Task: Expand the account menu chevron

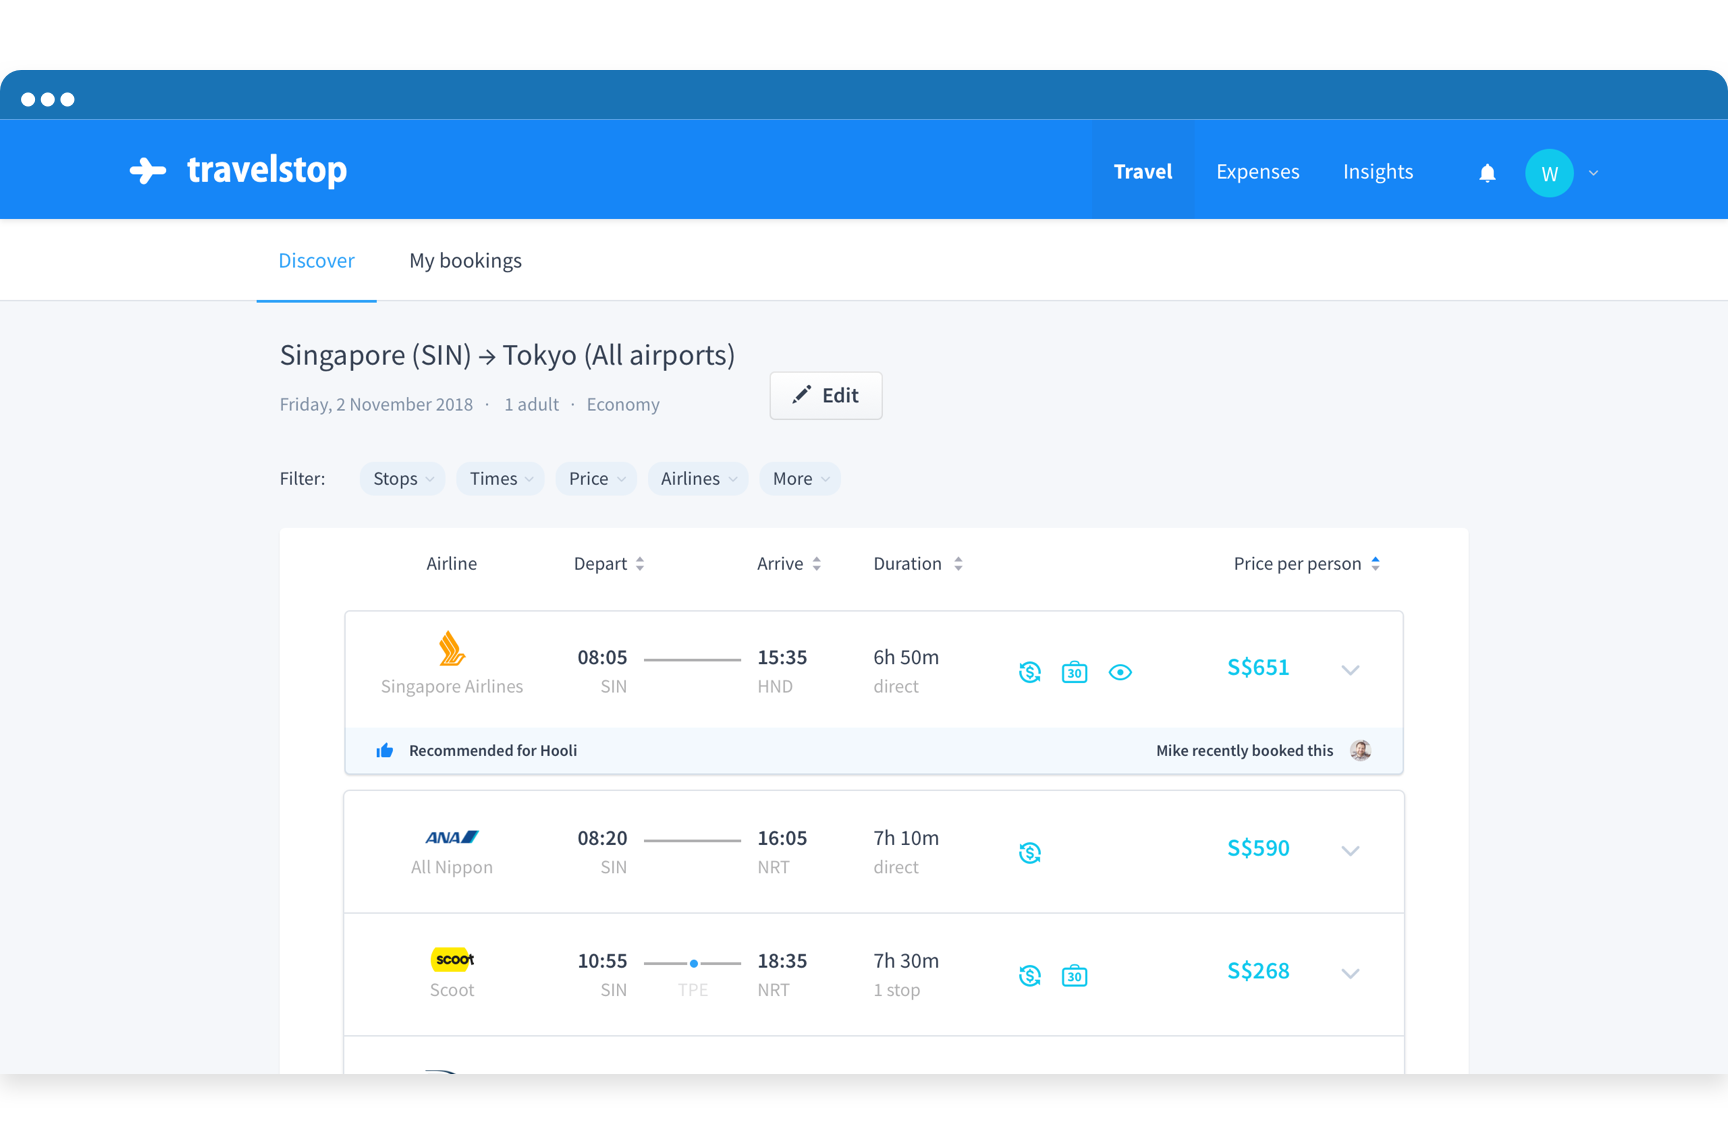Action: click(1594, 173)
